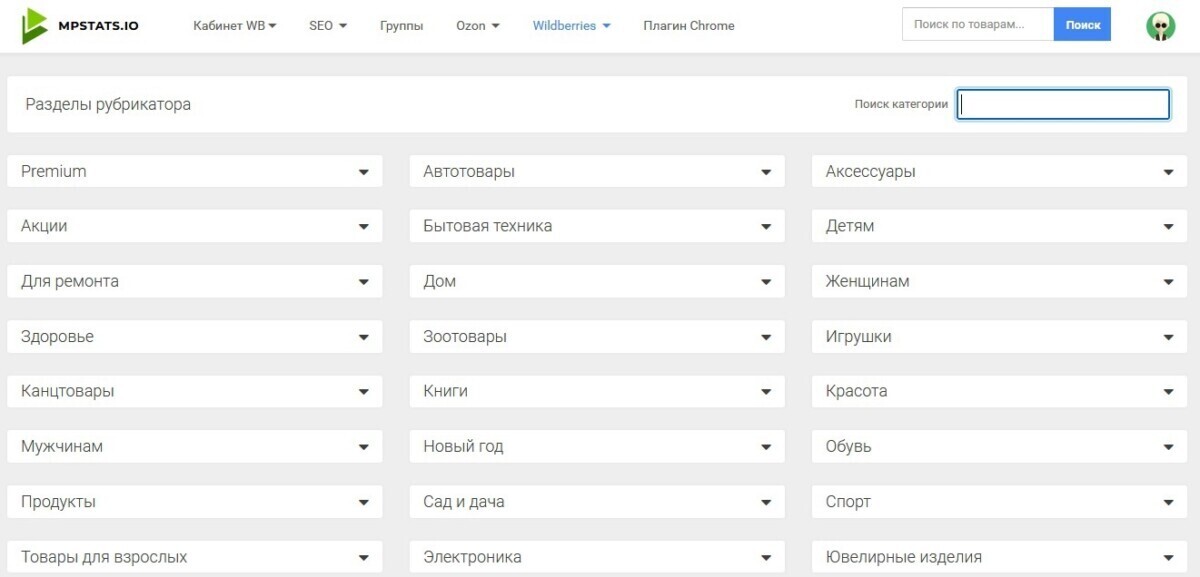Screen dimensions: 1200x577
Task: Open the Электроника category
Action: 597,557
